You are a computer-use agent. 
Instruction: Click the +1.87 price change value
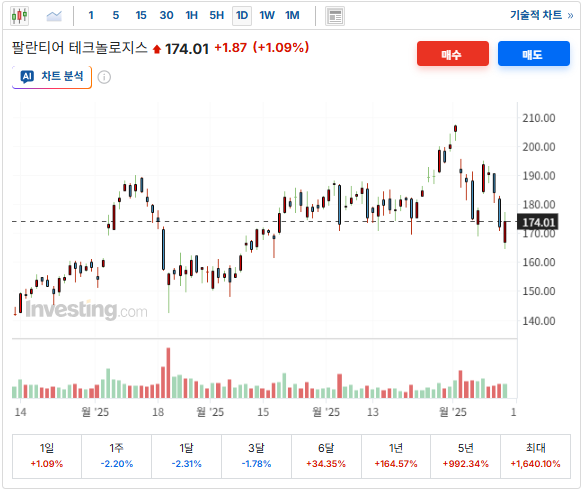230,48
